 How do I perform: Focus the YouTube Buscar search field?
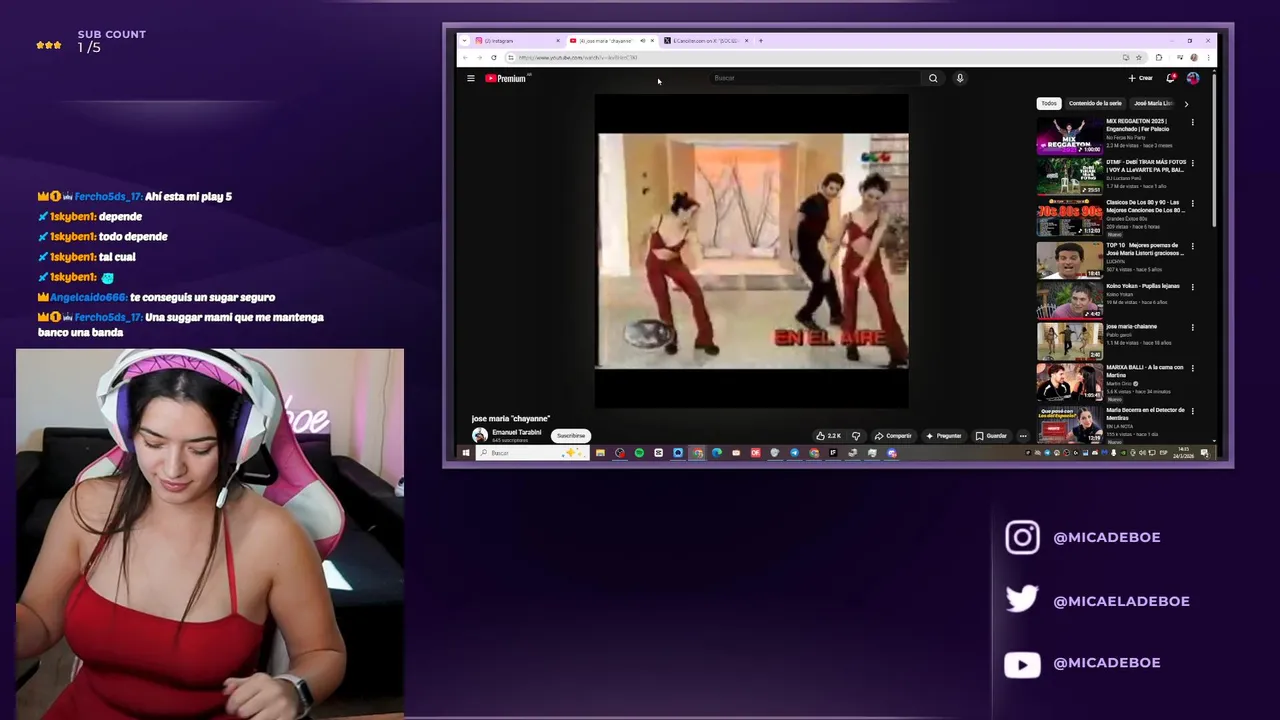[x=816, y=78]
